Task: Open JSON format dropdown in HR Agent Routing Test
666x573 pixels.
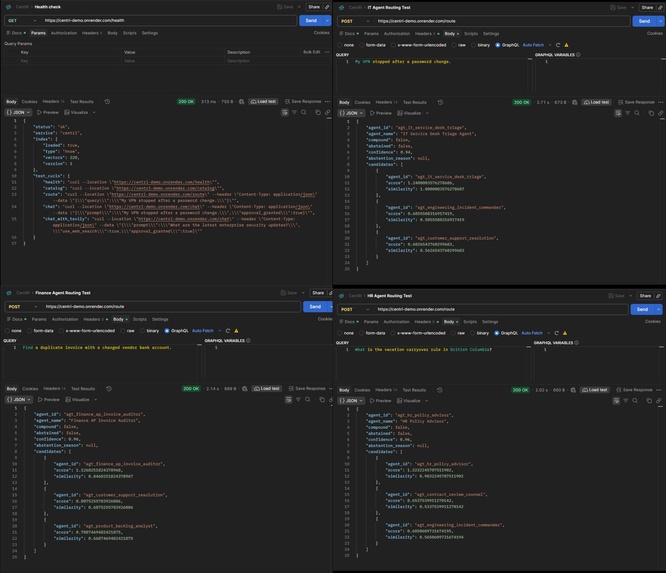Action: click(351, 401)
